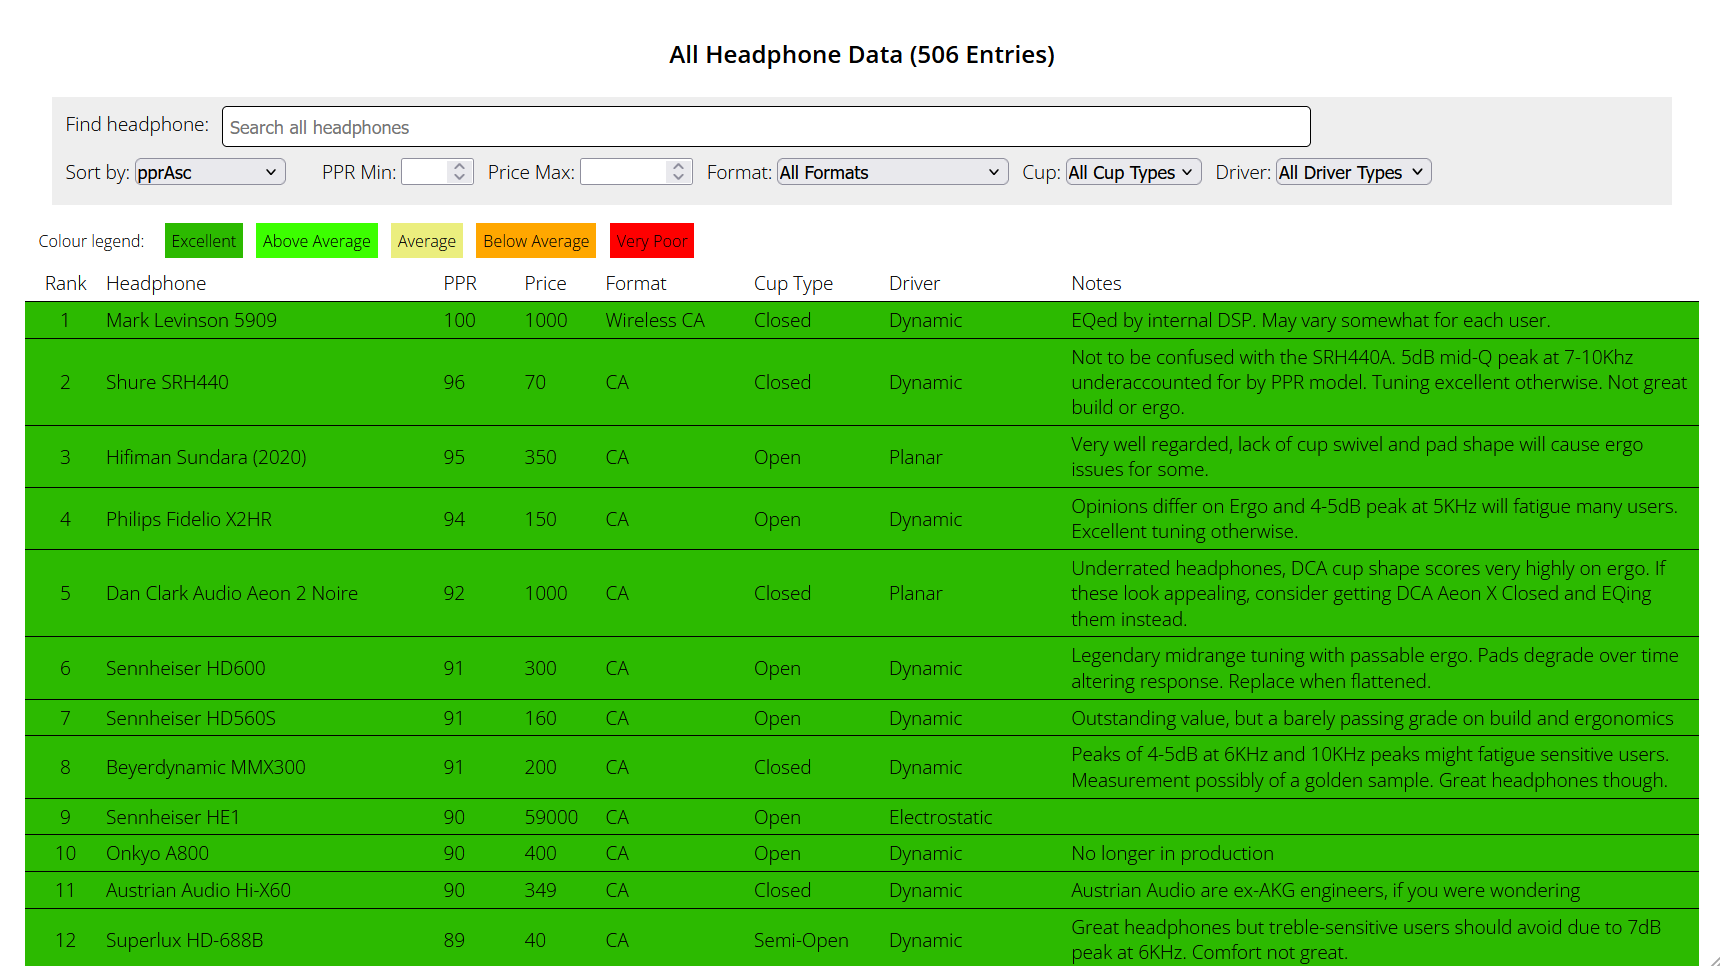Select the Shure SRH440 headphone name

pyautogui.click(x=167, y=382)
